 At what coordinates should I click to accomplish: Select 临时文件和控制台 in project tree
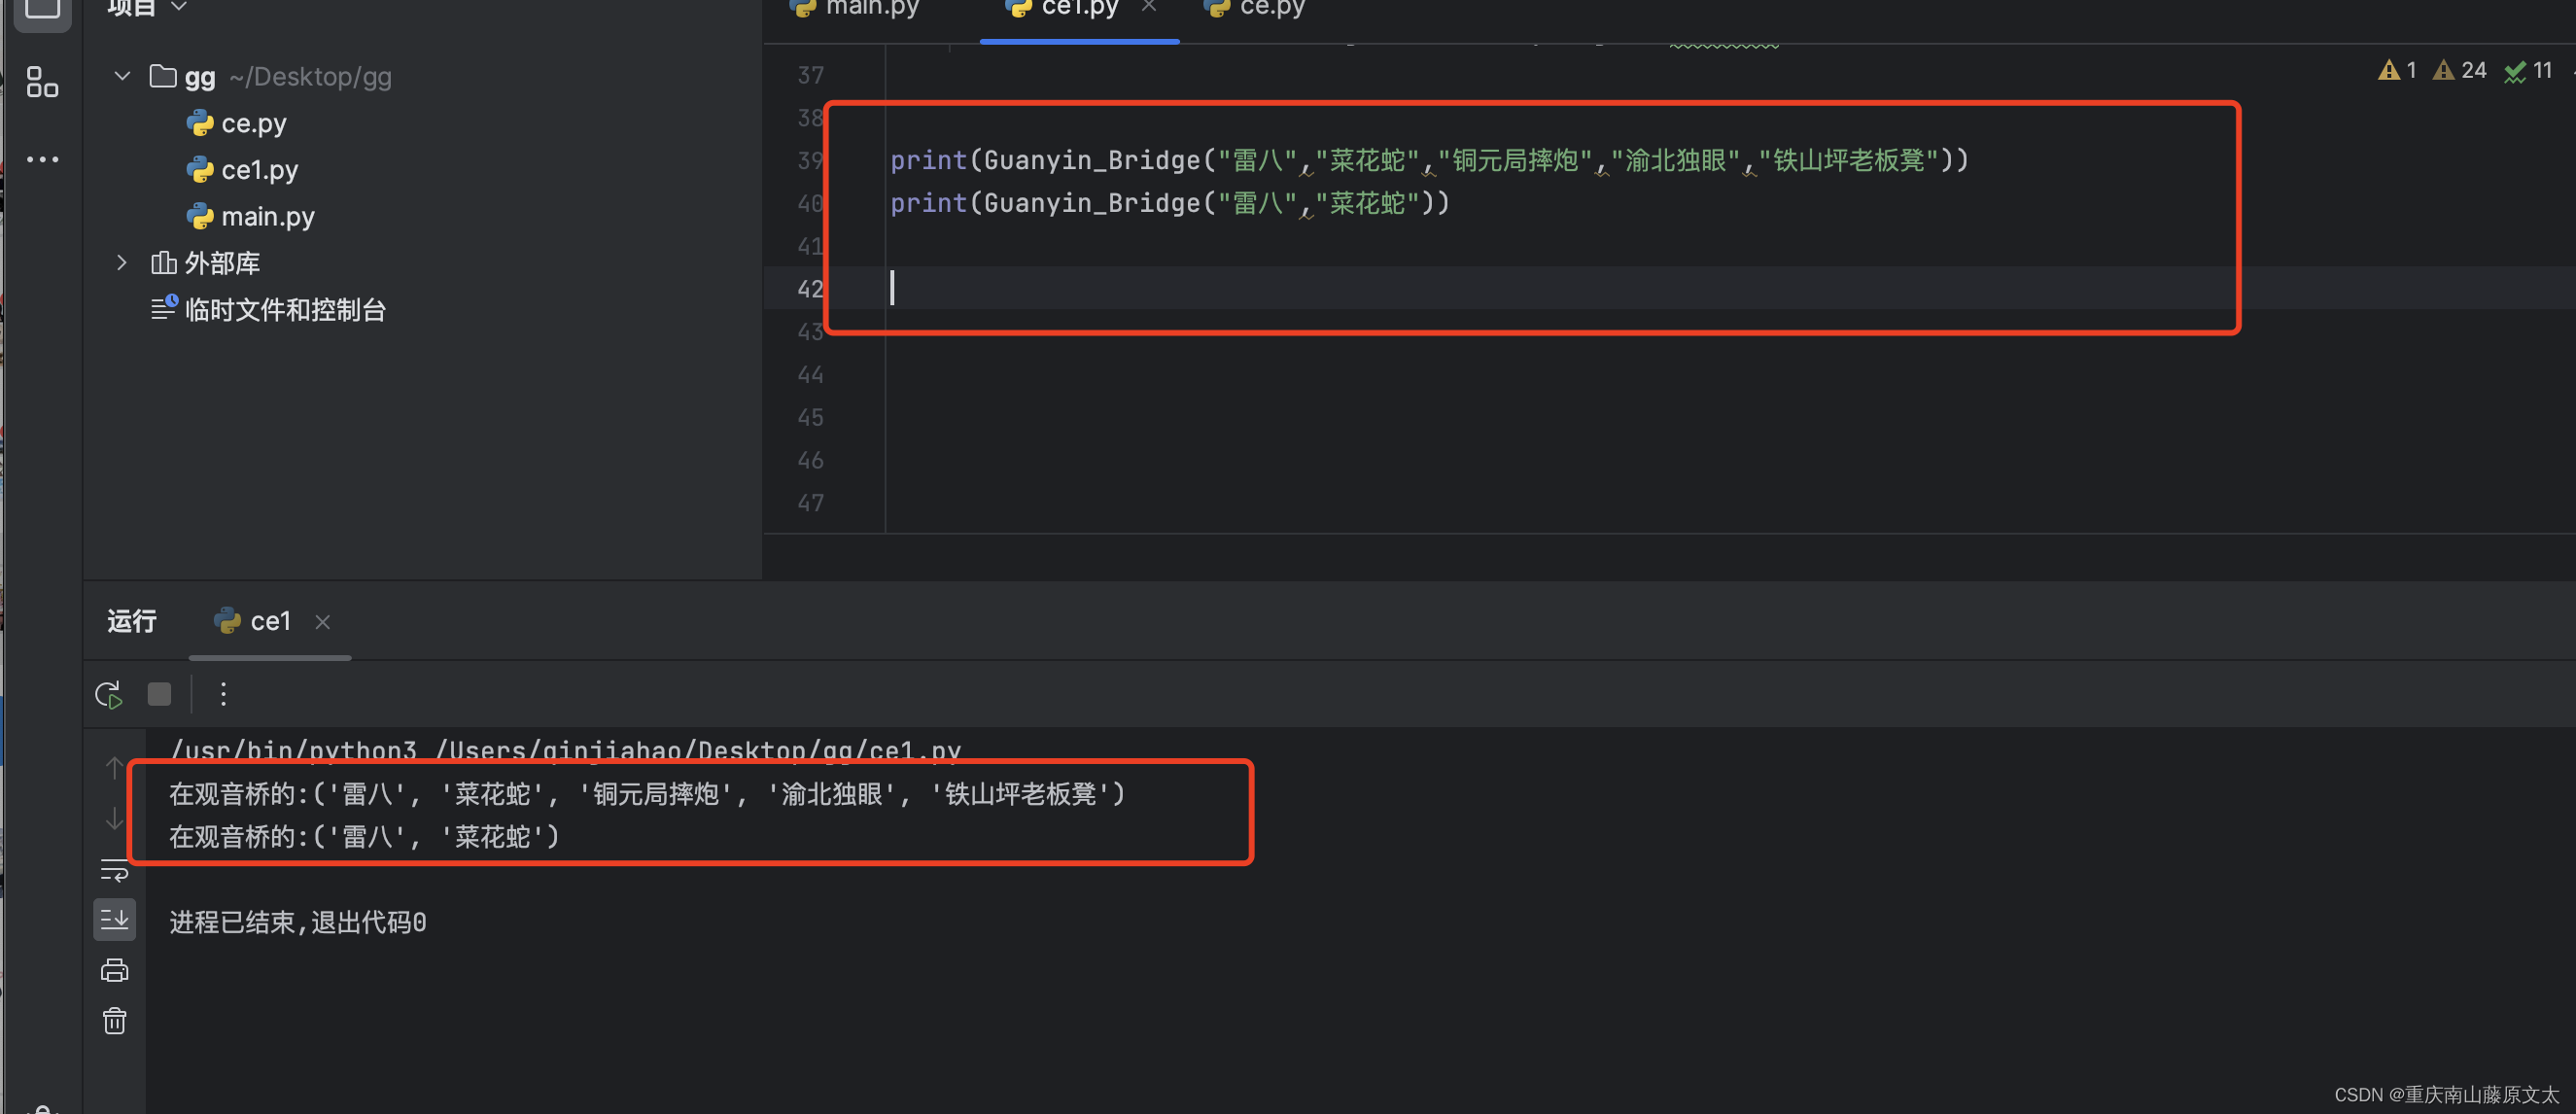[284, 310]
